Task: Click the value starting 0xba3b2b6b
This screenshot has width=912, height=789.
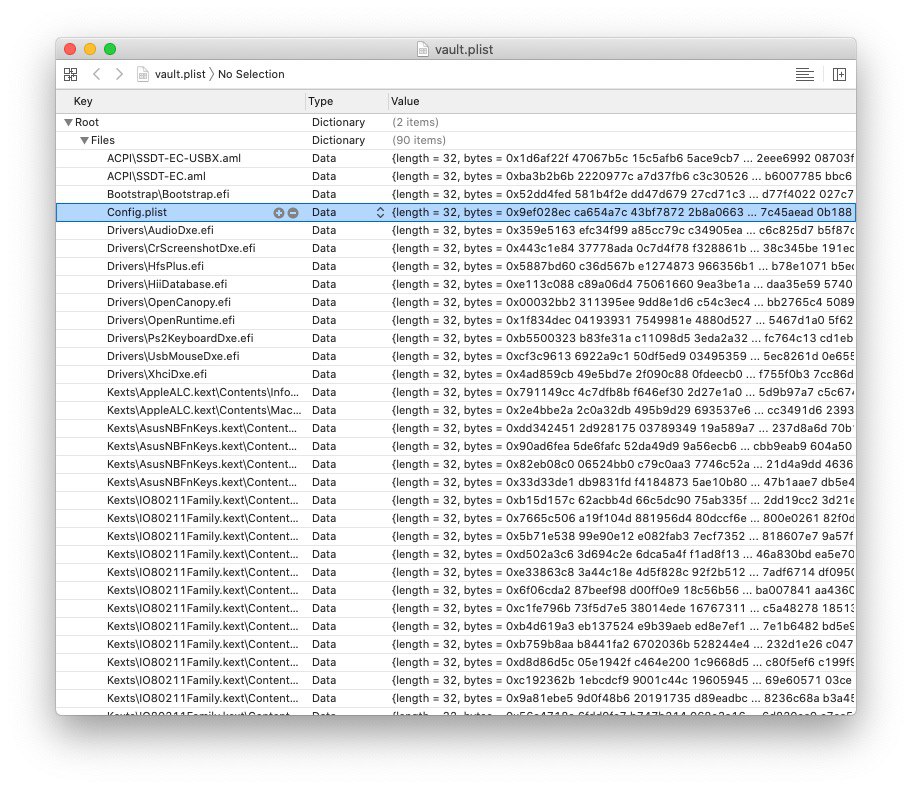Action: click(x=622, y=176)
